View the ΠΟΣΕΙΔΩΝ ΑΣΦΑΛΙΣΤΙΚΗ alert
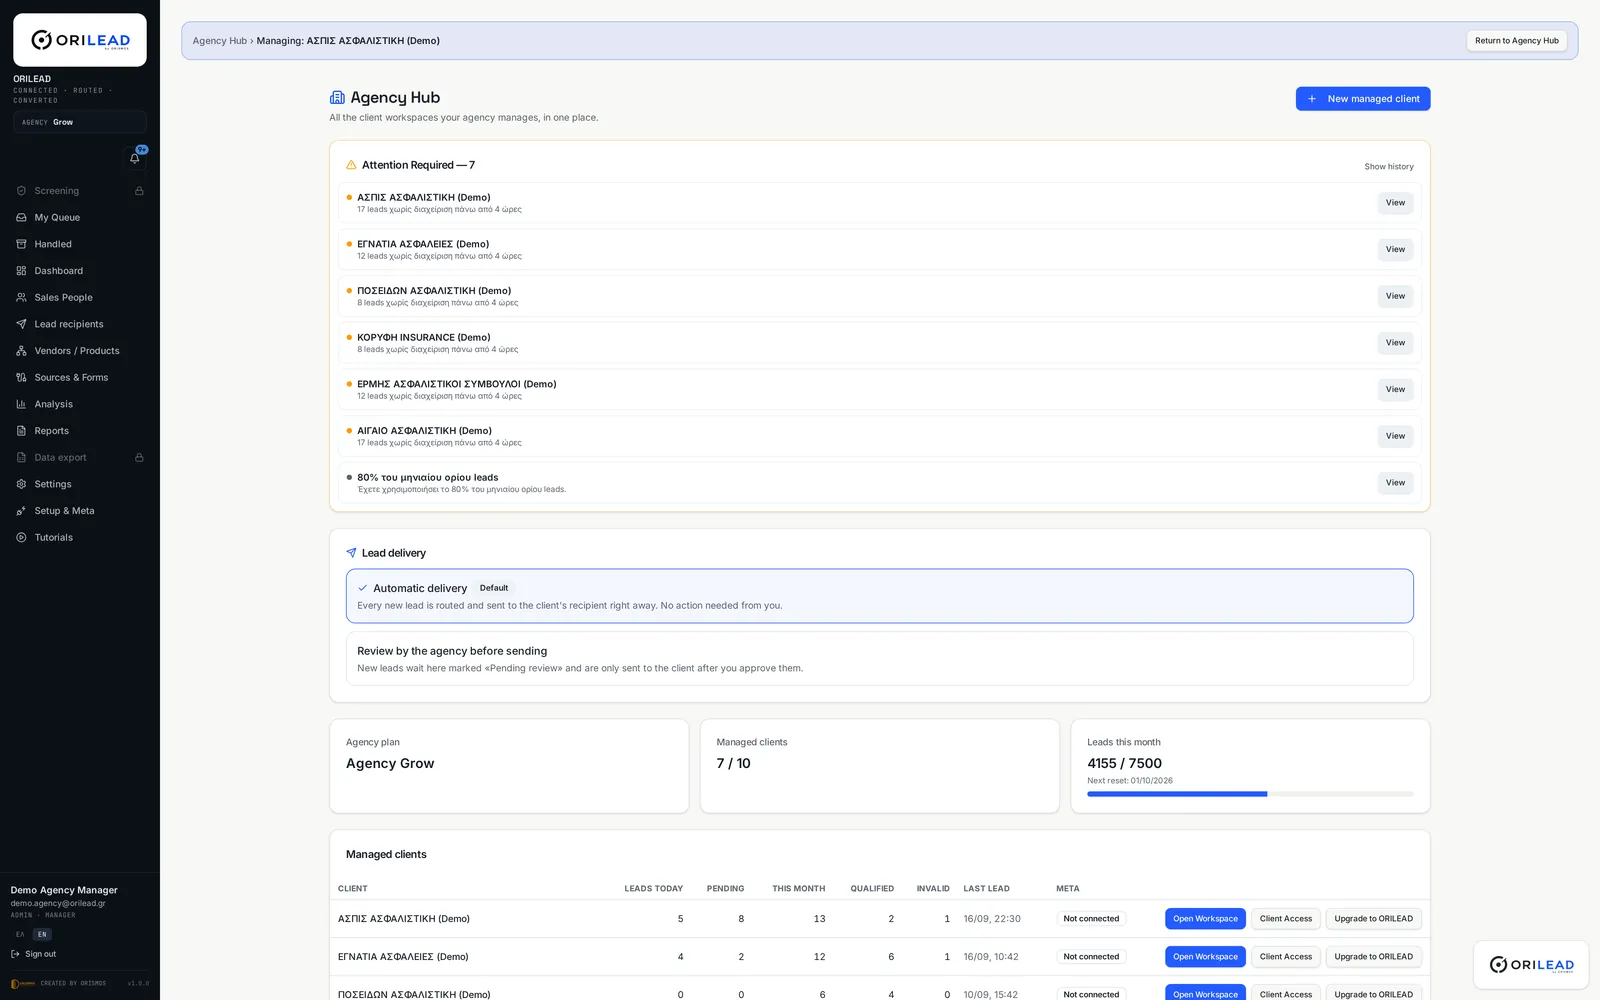1600x1000 pixels. pyautogui.click(x=1395, y=296)
